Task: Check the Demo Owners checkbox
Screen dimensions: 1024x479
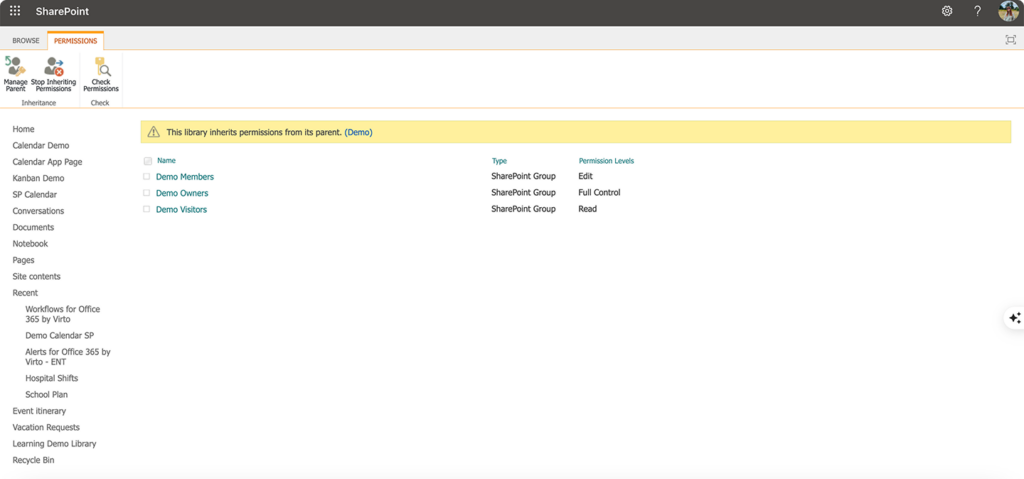Action: [147, 193]
